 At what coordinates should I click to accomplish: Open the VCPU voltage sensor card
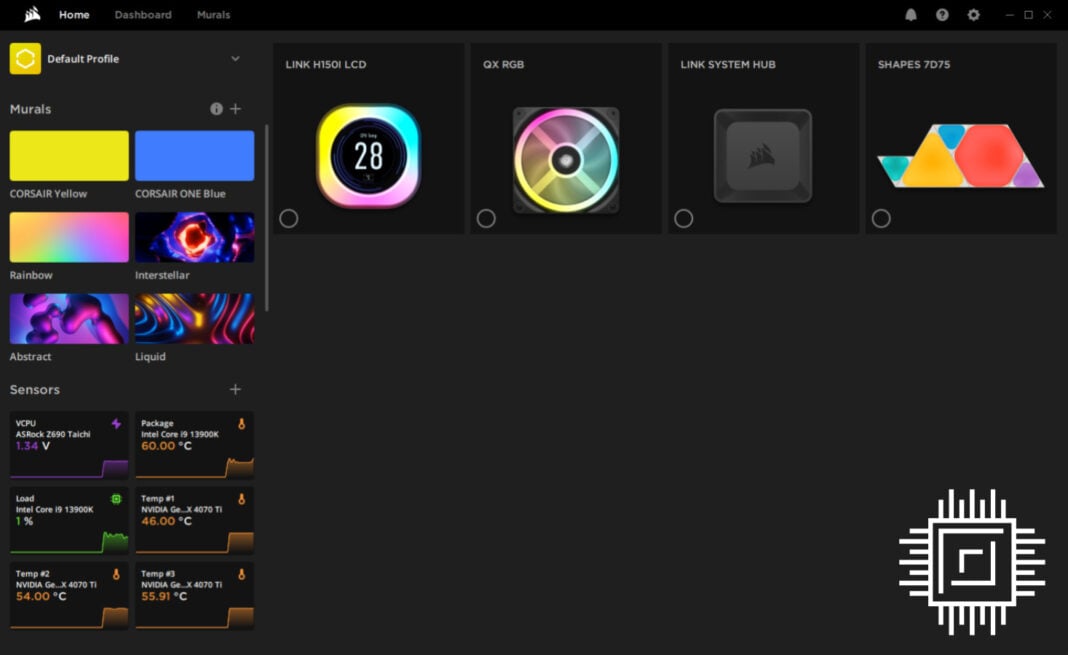pyautogui.click(x=69, y=445)
